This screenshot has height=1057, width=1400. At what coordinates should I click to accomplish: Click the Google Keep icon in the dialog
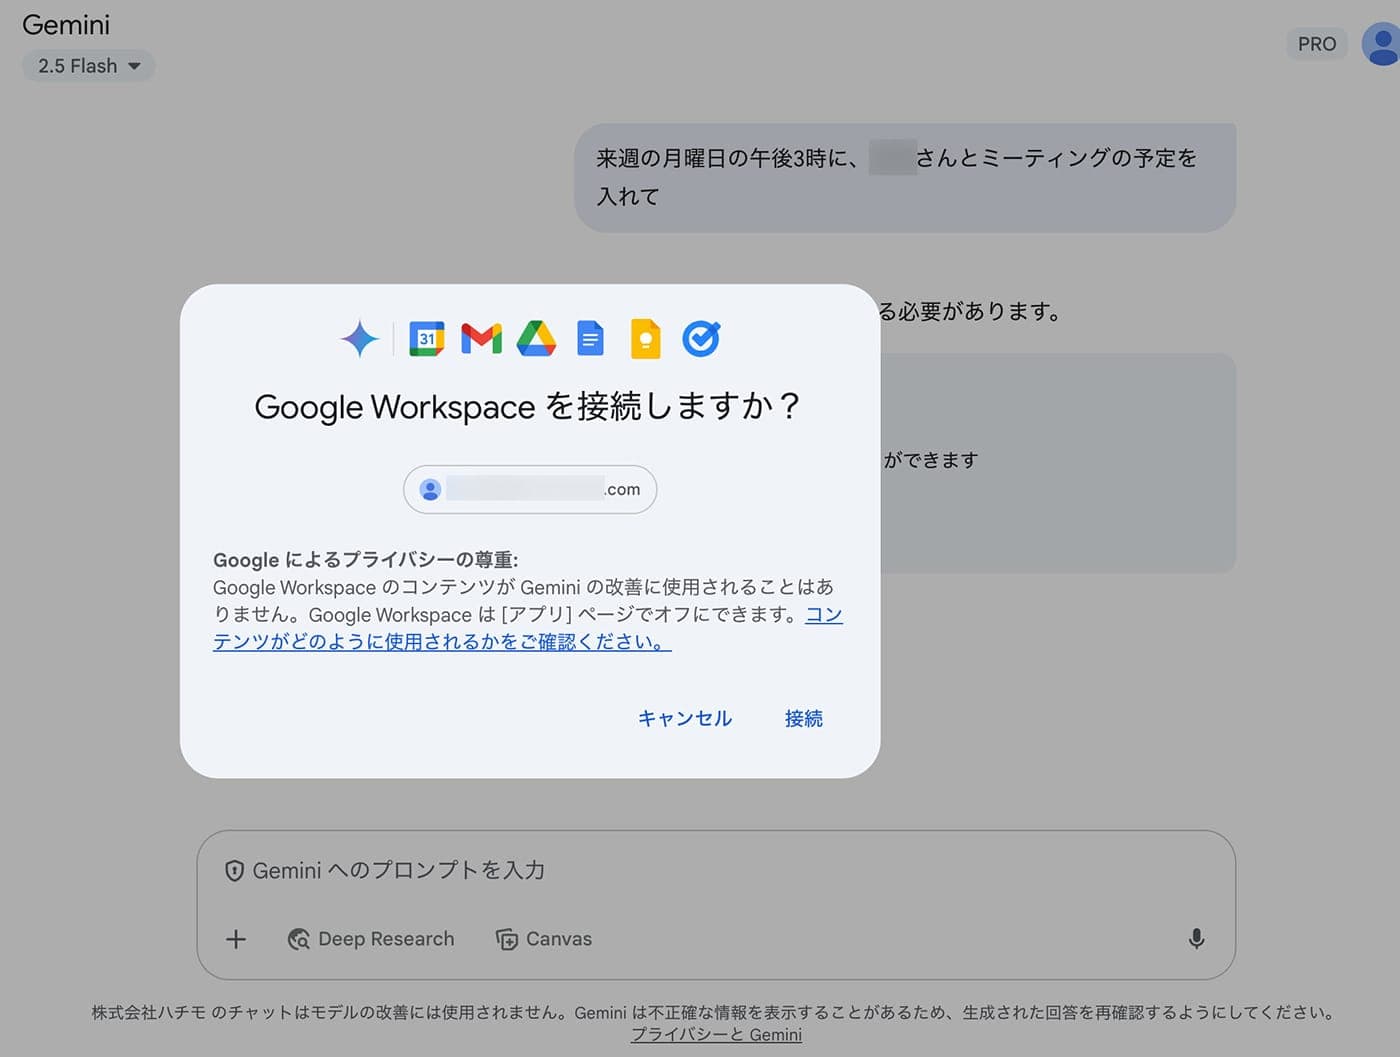(x=646, y=339)
